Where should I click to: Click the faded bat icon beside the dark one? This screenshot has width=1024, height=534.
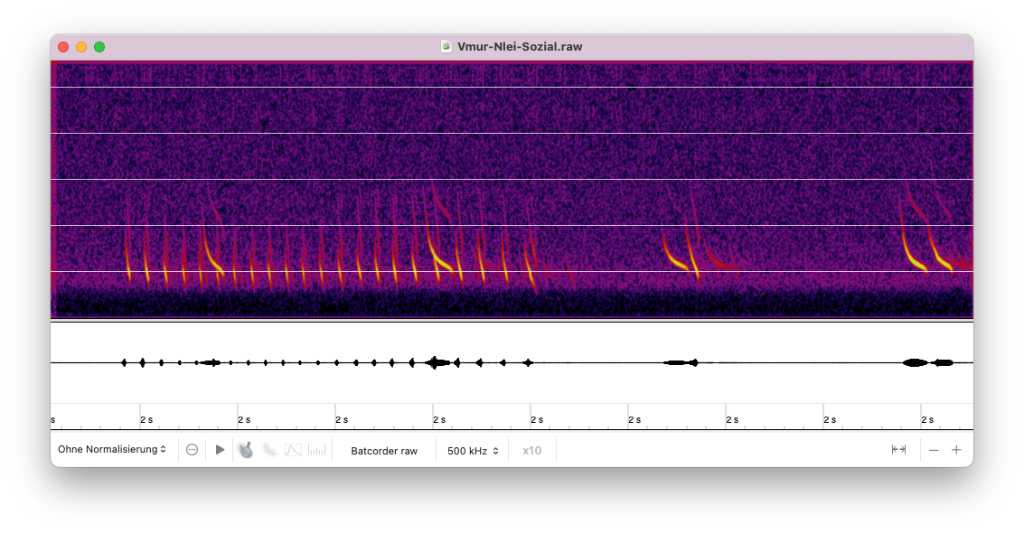pos(270,450)
